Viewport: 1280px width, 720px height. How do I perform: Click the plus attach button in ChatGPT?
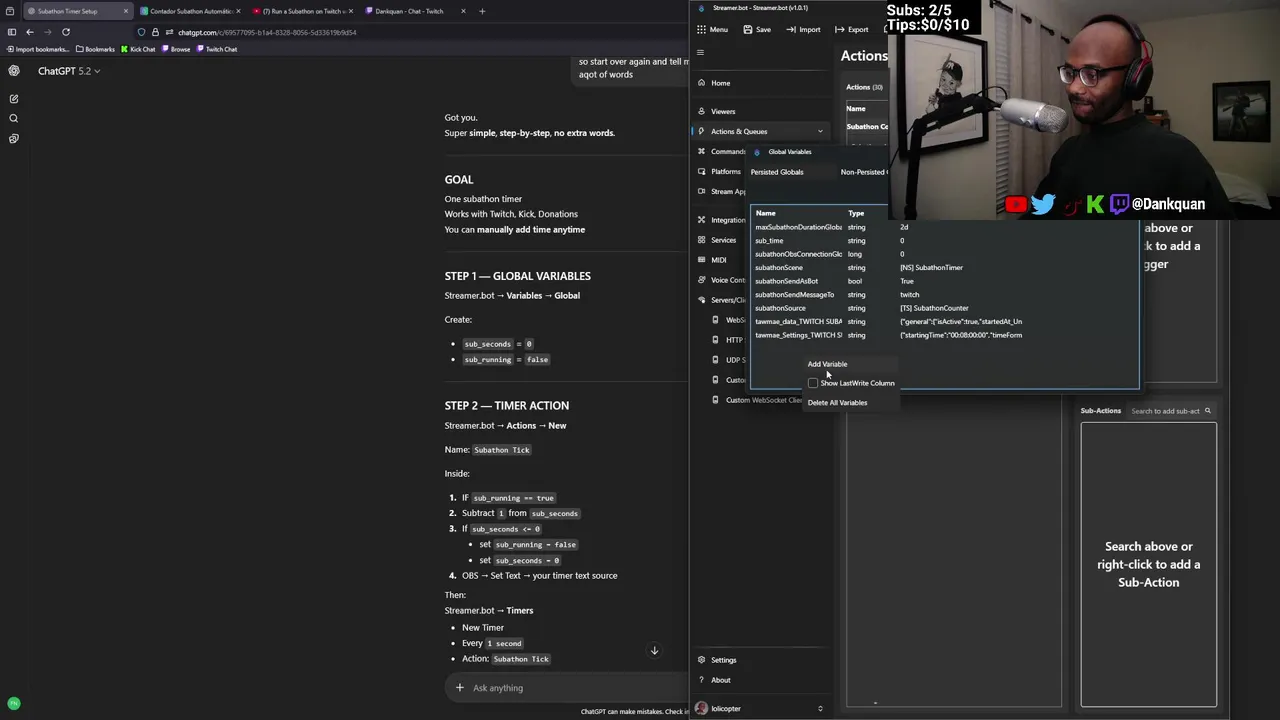459,688
